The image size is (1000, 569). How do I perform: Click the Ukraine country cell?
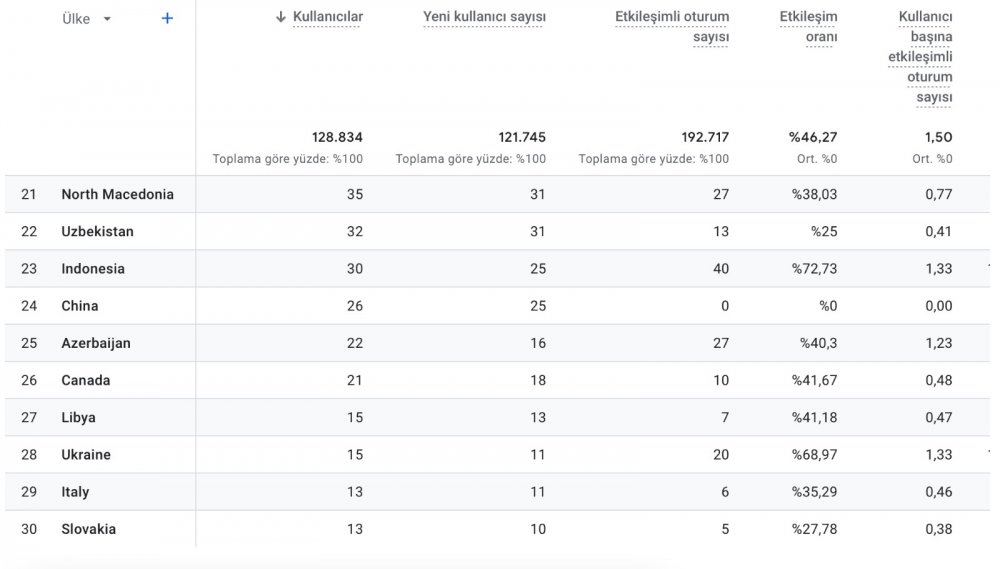click(86, 454)
